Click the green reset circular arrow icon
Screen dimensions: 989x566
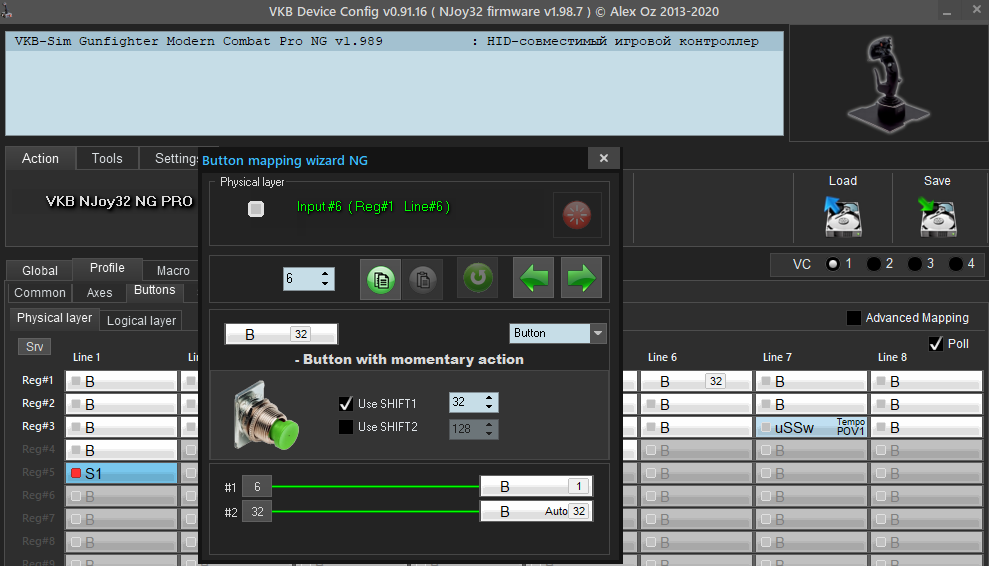tap(477, 278)
